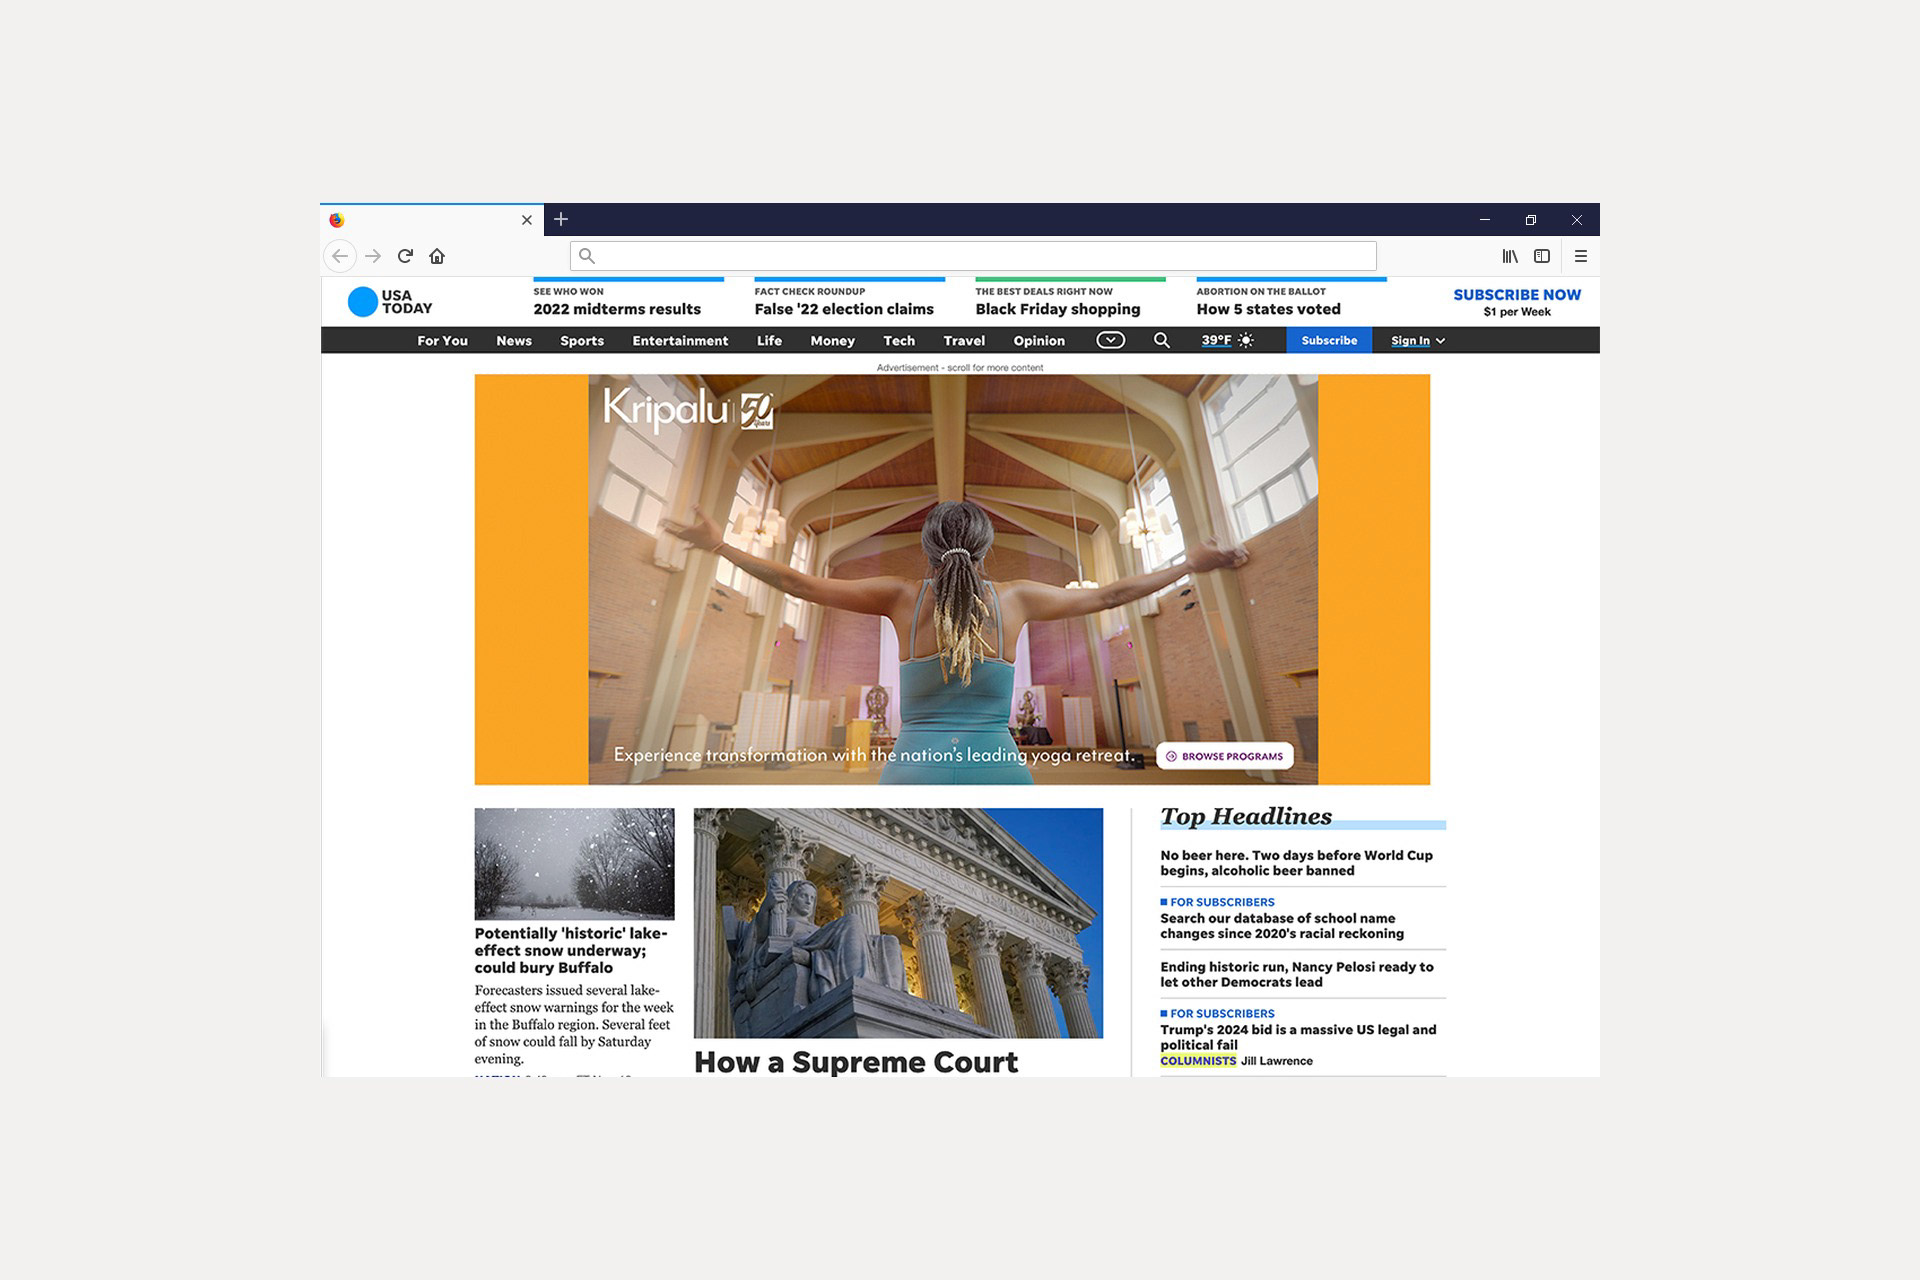The height and width of the screenshot is (1280, 1920).
Task: Open the hamburger application menu
Action: 1581,256
